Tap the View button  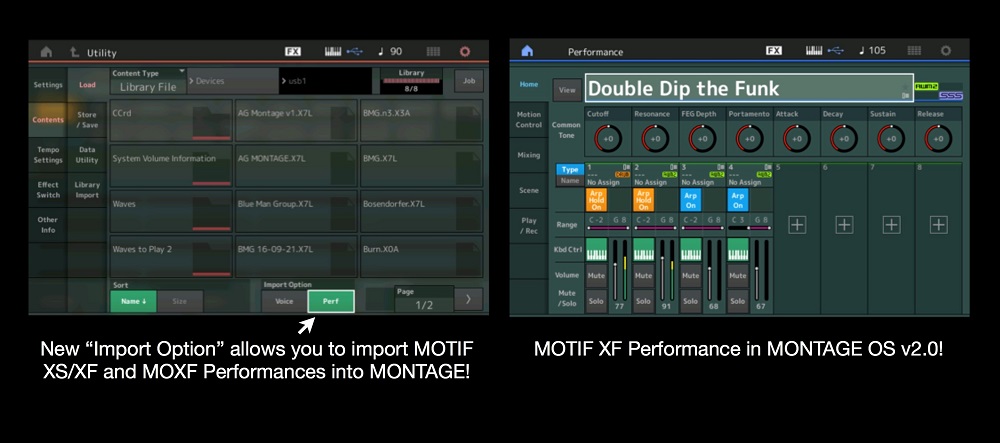[567, 90]
